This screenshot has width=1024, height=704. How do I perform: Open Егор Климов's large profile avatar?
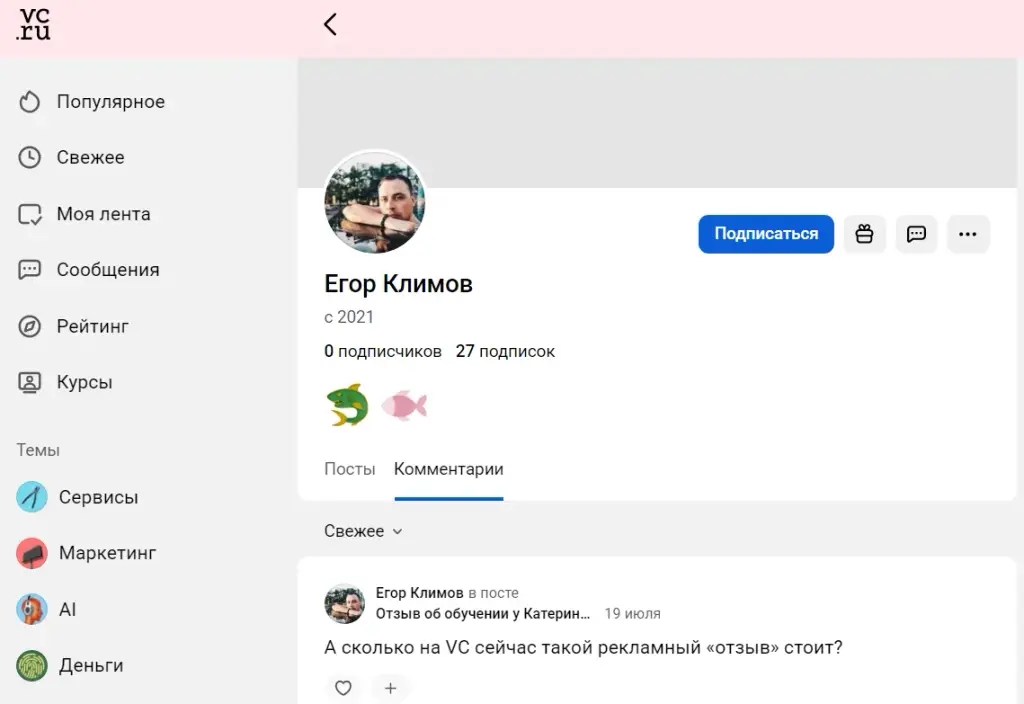(375, 202)
